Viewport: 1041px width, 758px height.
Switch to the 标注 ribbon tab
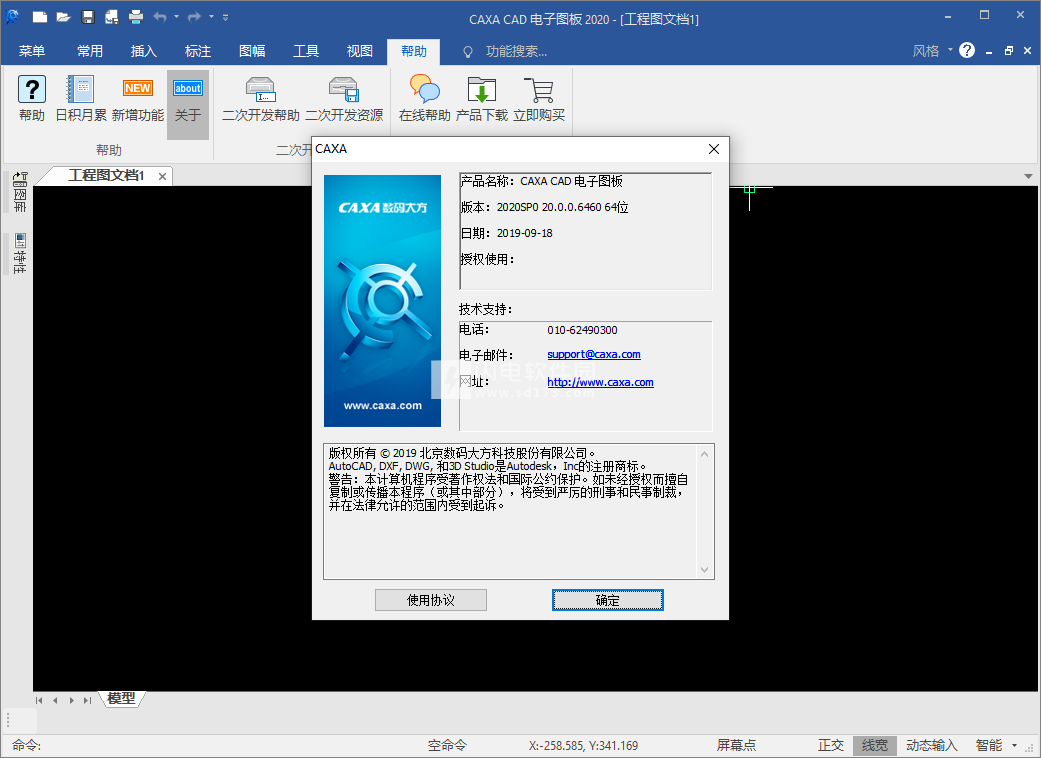pos(198,51)
